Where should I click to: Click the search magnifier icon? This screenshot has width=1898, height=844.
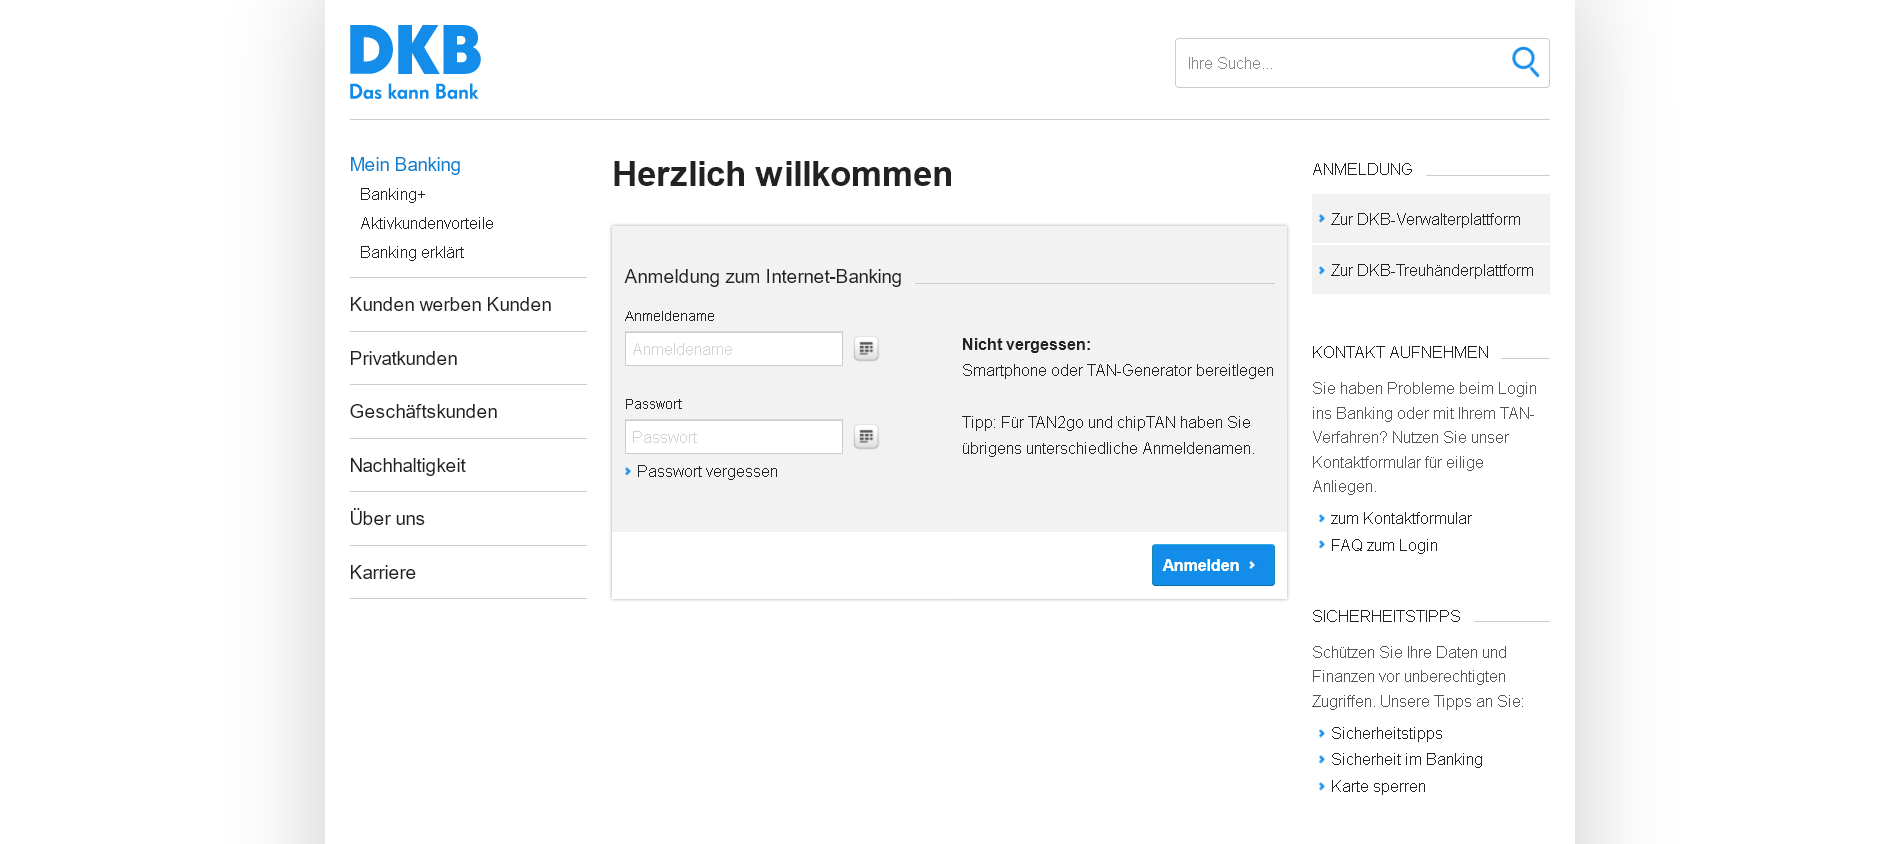tap(1524, 62)
